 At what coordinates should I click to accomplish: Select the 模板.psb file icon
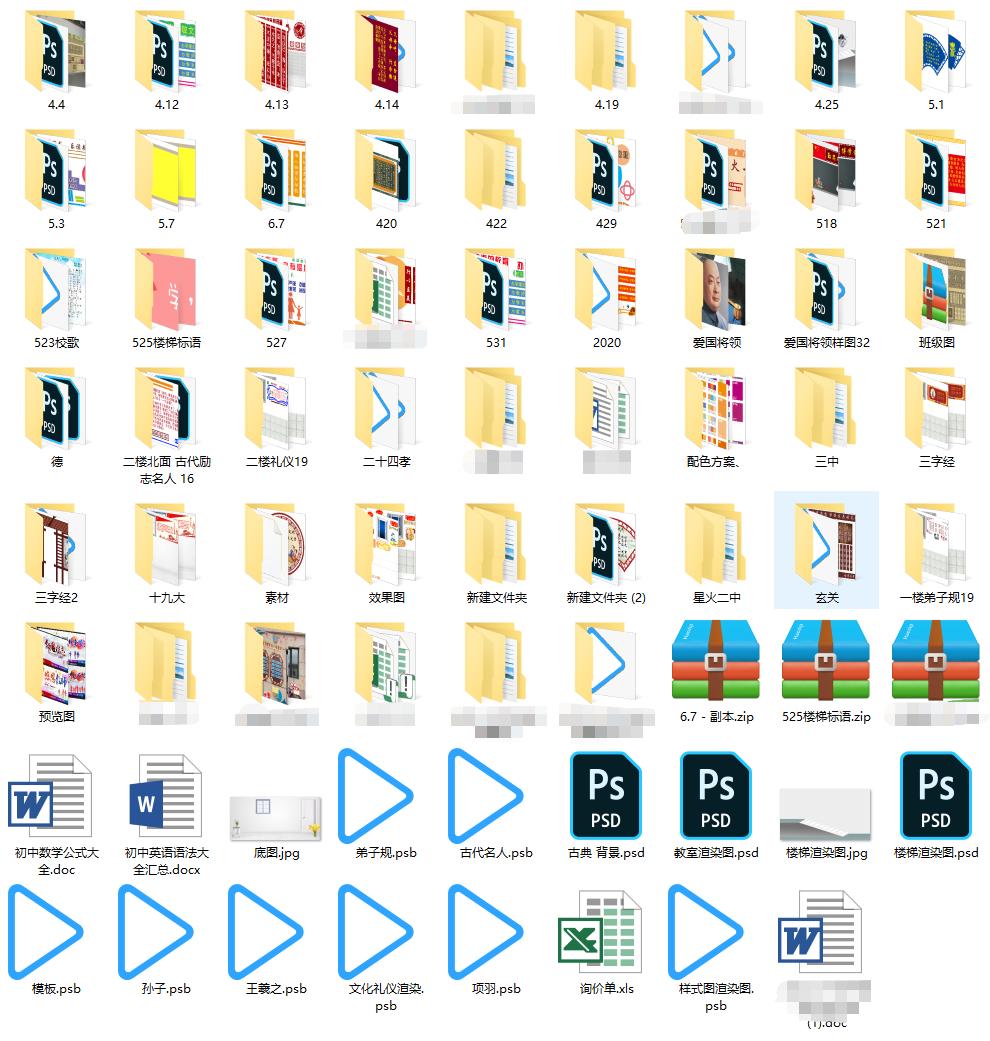pyautogui.click(x=46, y=931)
